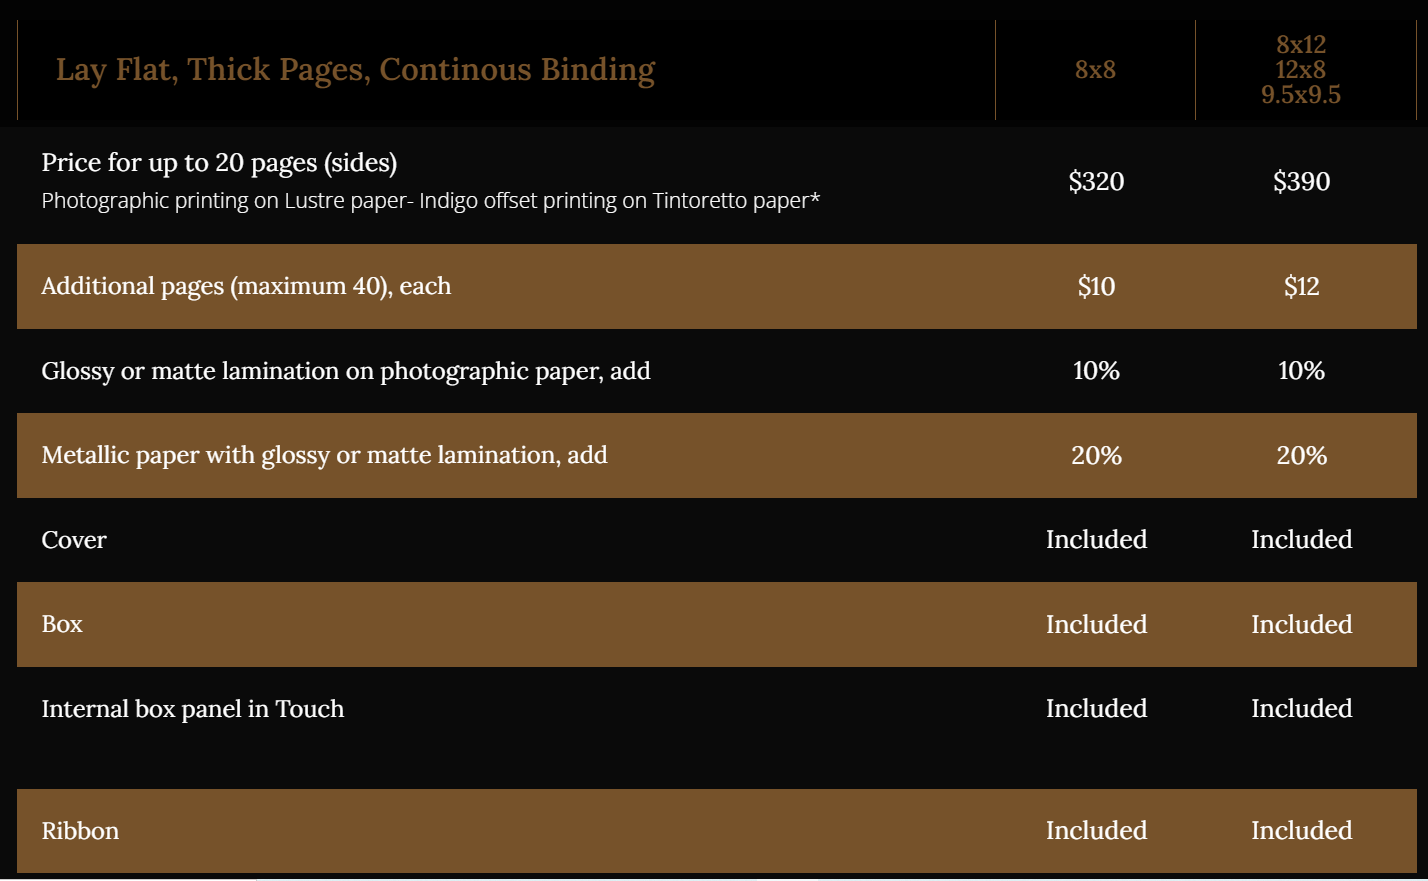The width and height of the screenshot is (1428, 881).
Task: Click Included for Cover under 8x8
Action: point(1096,540)
